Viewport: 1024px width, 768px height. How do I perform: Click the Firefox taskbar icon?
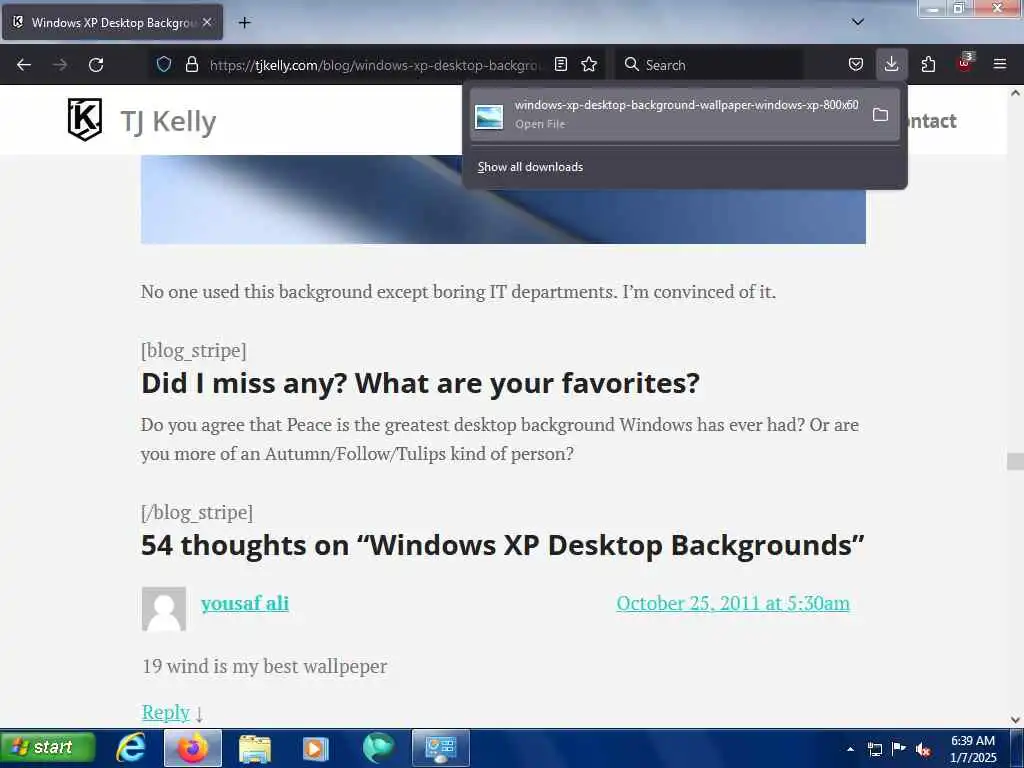pos(193,748)
